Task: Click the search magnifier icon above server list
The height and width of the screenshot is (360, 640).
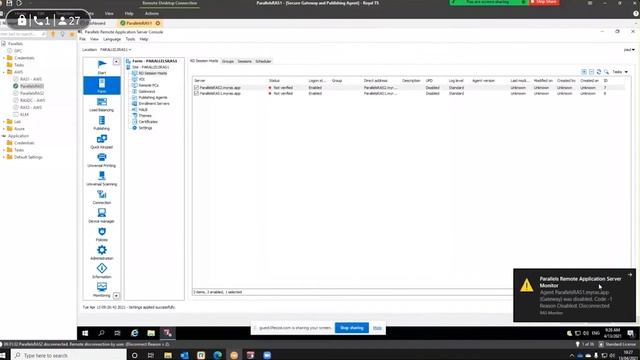Action: [x=607, y=72]
